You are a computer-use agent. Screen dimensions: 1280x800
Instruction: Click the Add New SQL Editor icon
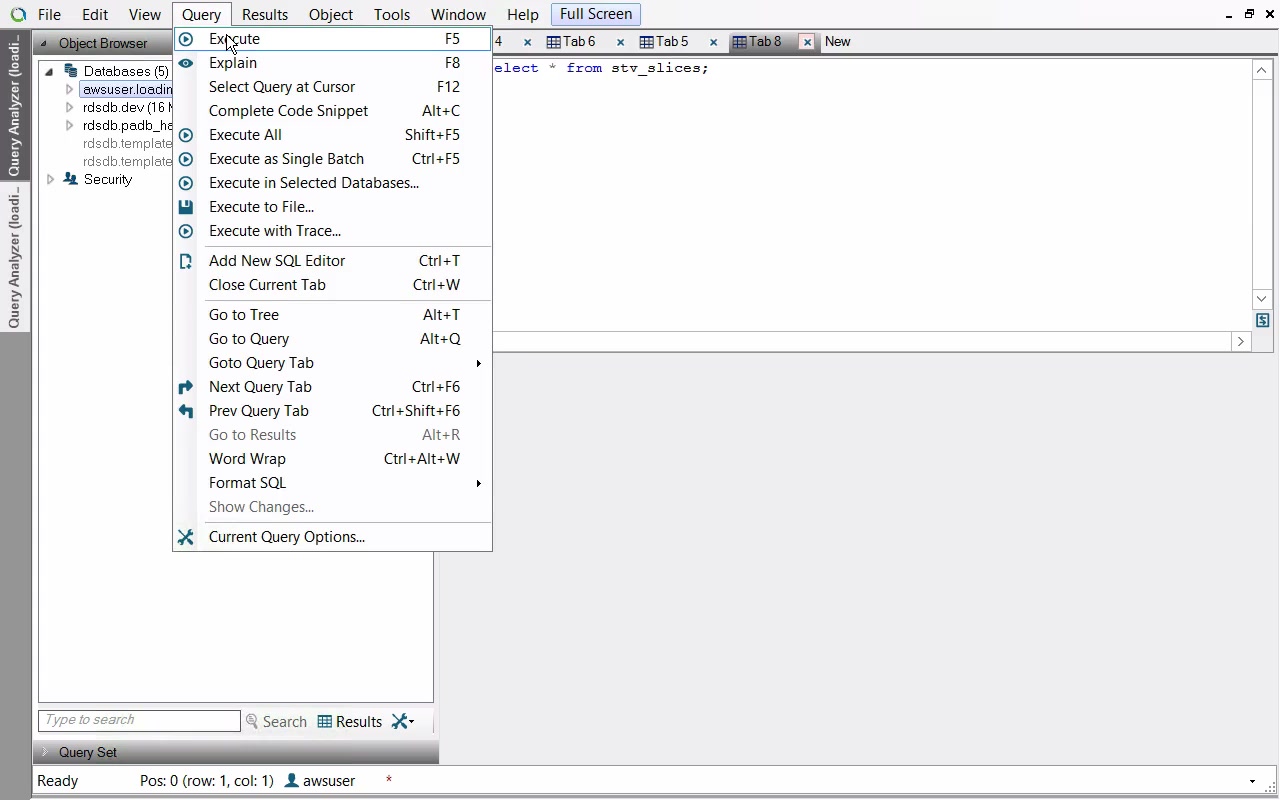tap(186, 261)
